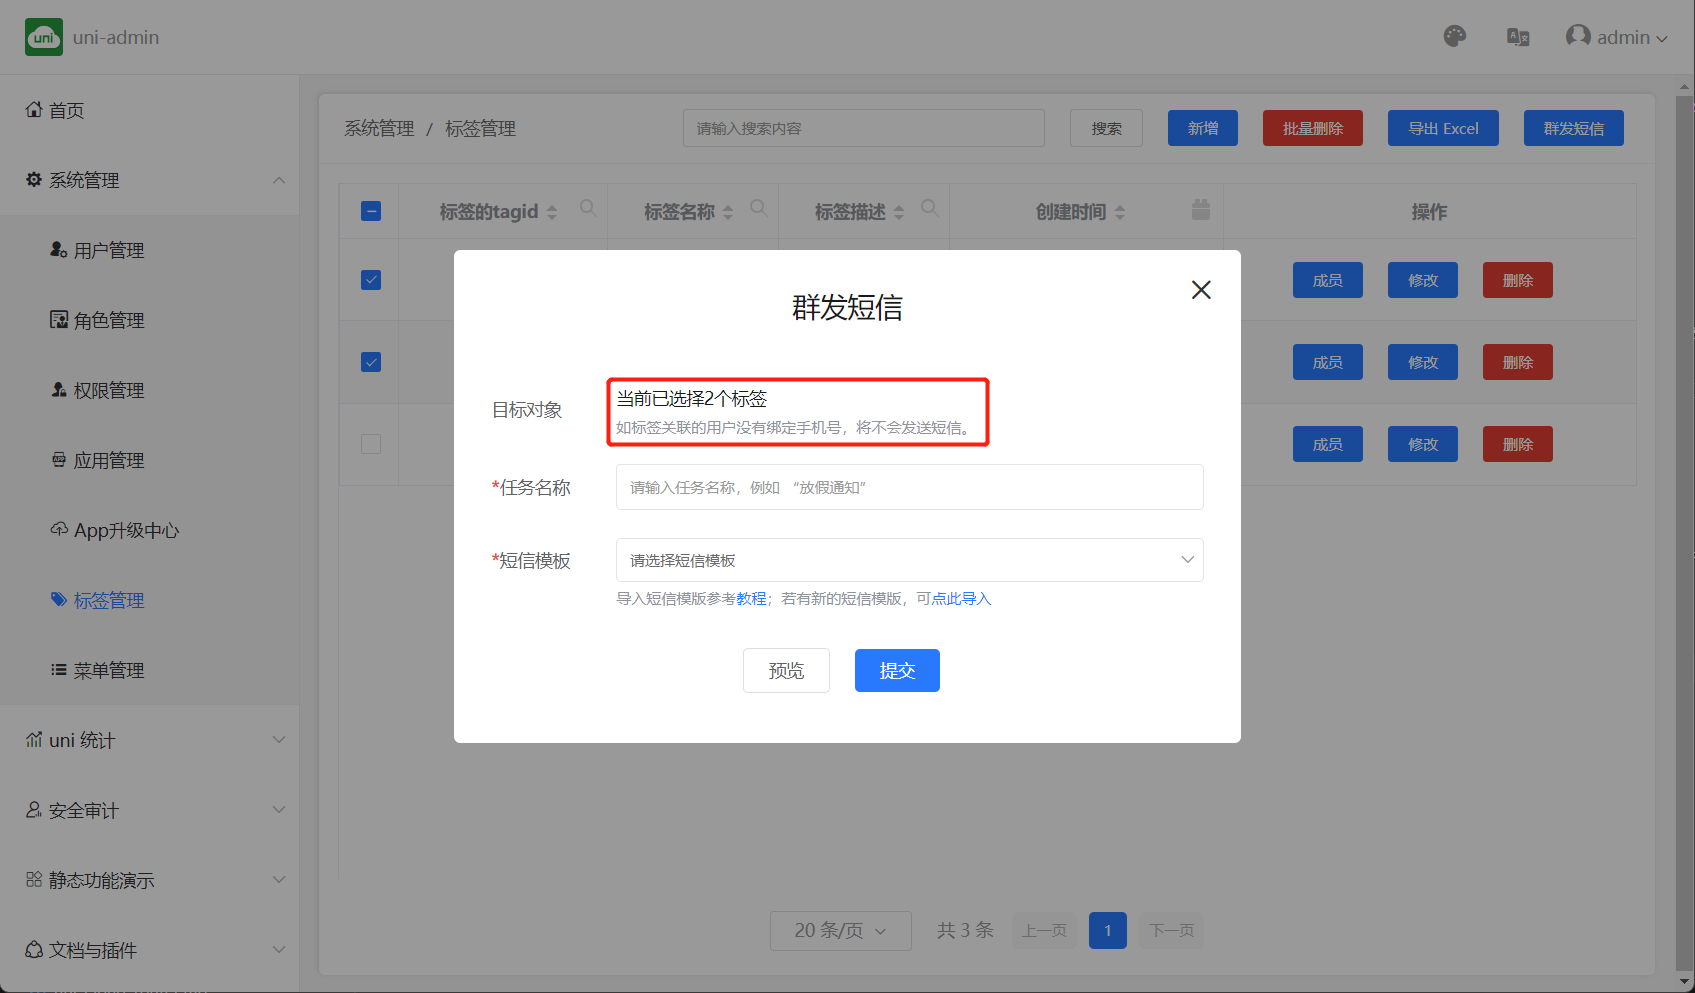Sort by 标签名称 column
The width and height of the screenshot is (1695, 993).
point(728,212)
